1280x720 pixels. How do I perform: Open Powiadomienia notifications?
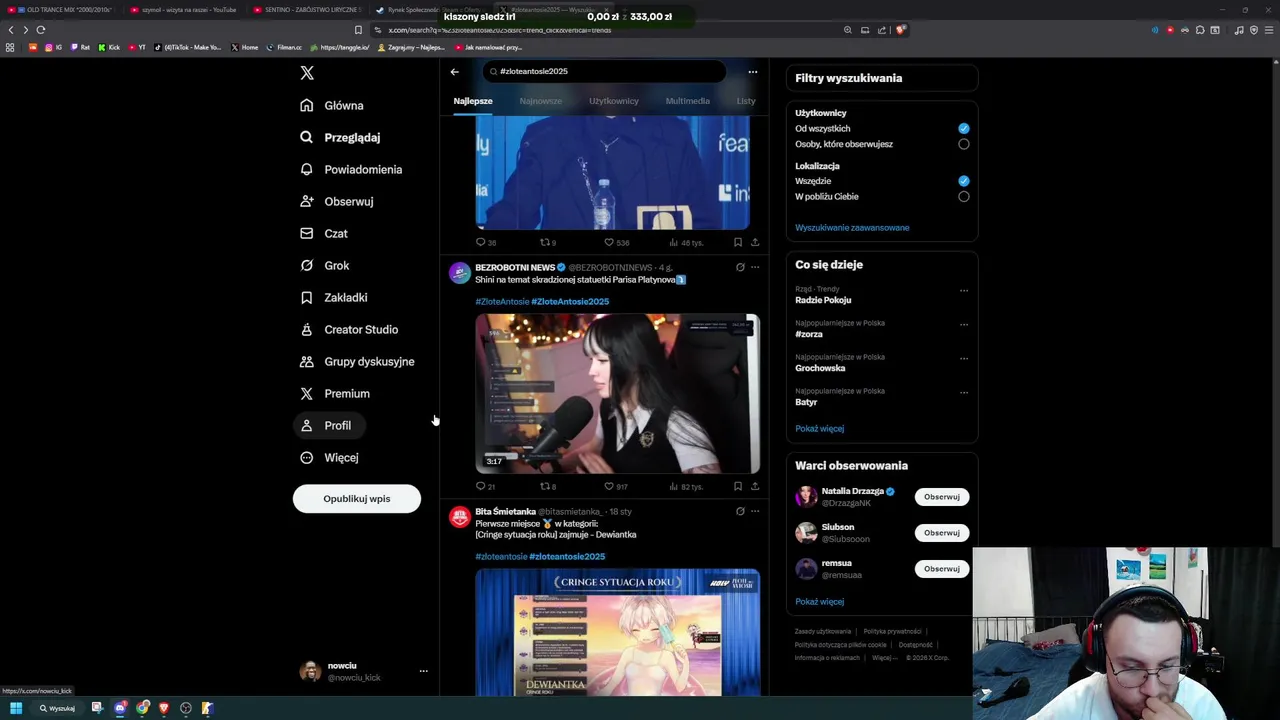pyautogui.click(x=351, y=169)
